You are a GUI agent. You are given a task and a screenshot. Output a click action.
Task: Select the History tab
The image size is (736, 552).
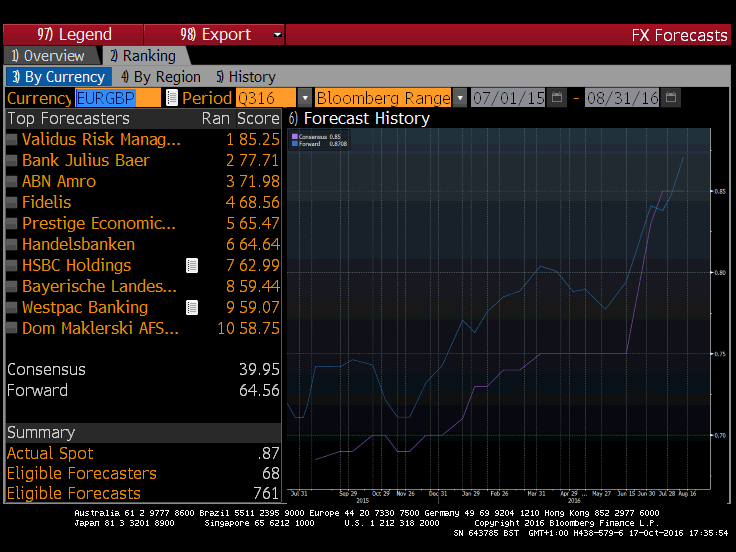pyautogui.click(x=246, y=77)
